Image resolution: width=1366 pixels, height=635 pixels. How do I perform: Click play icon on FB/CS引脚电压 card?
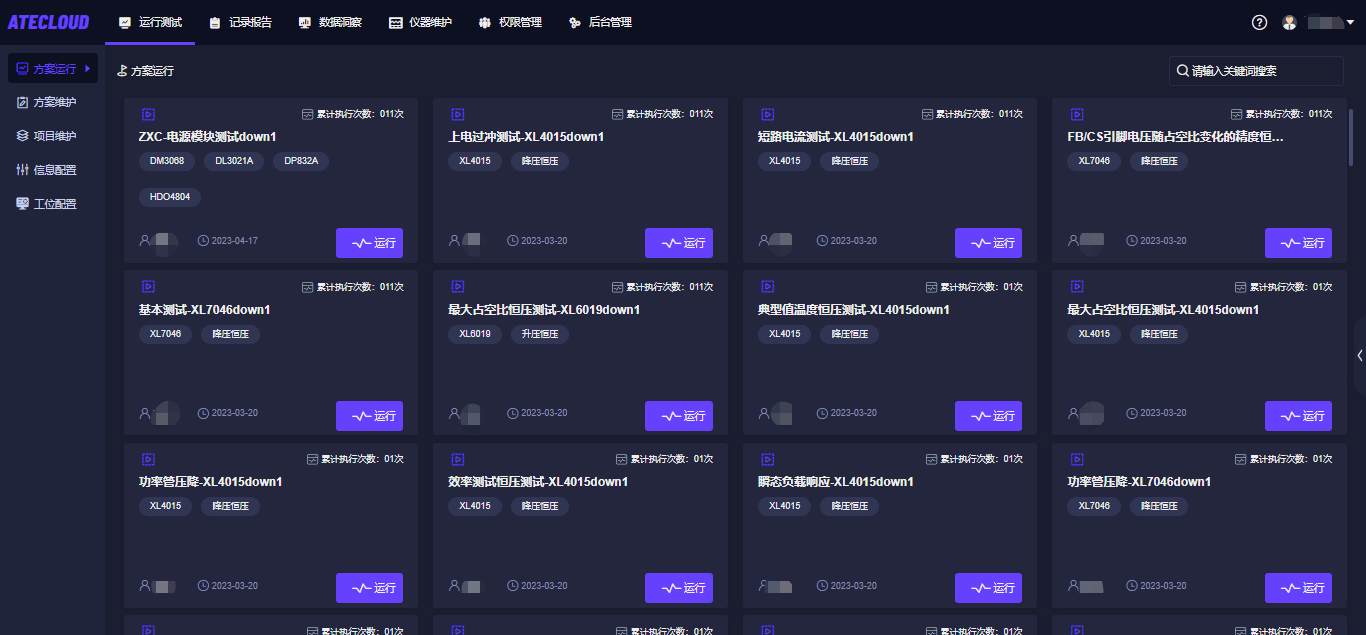(1077, 114)
